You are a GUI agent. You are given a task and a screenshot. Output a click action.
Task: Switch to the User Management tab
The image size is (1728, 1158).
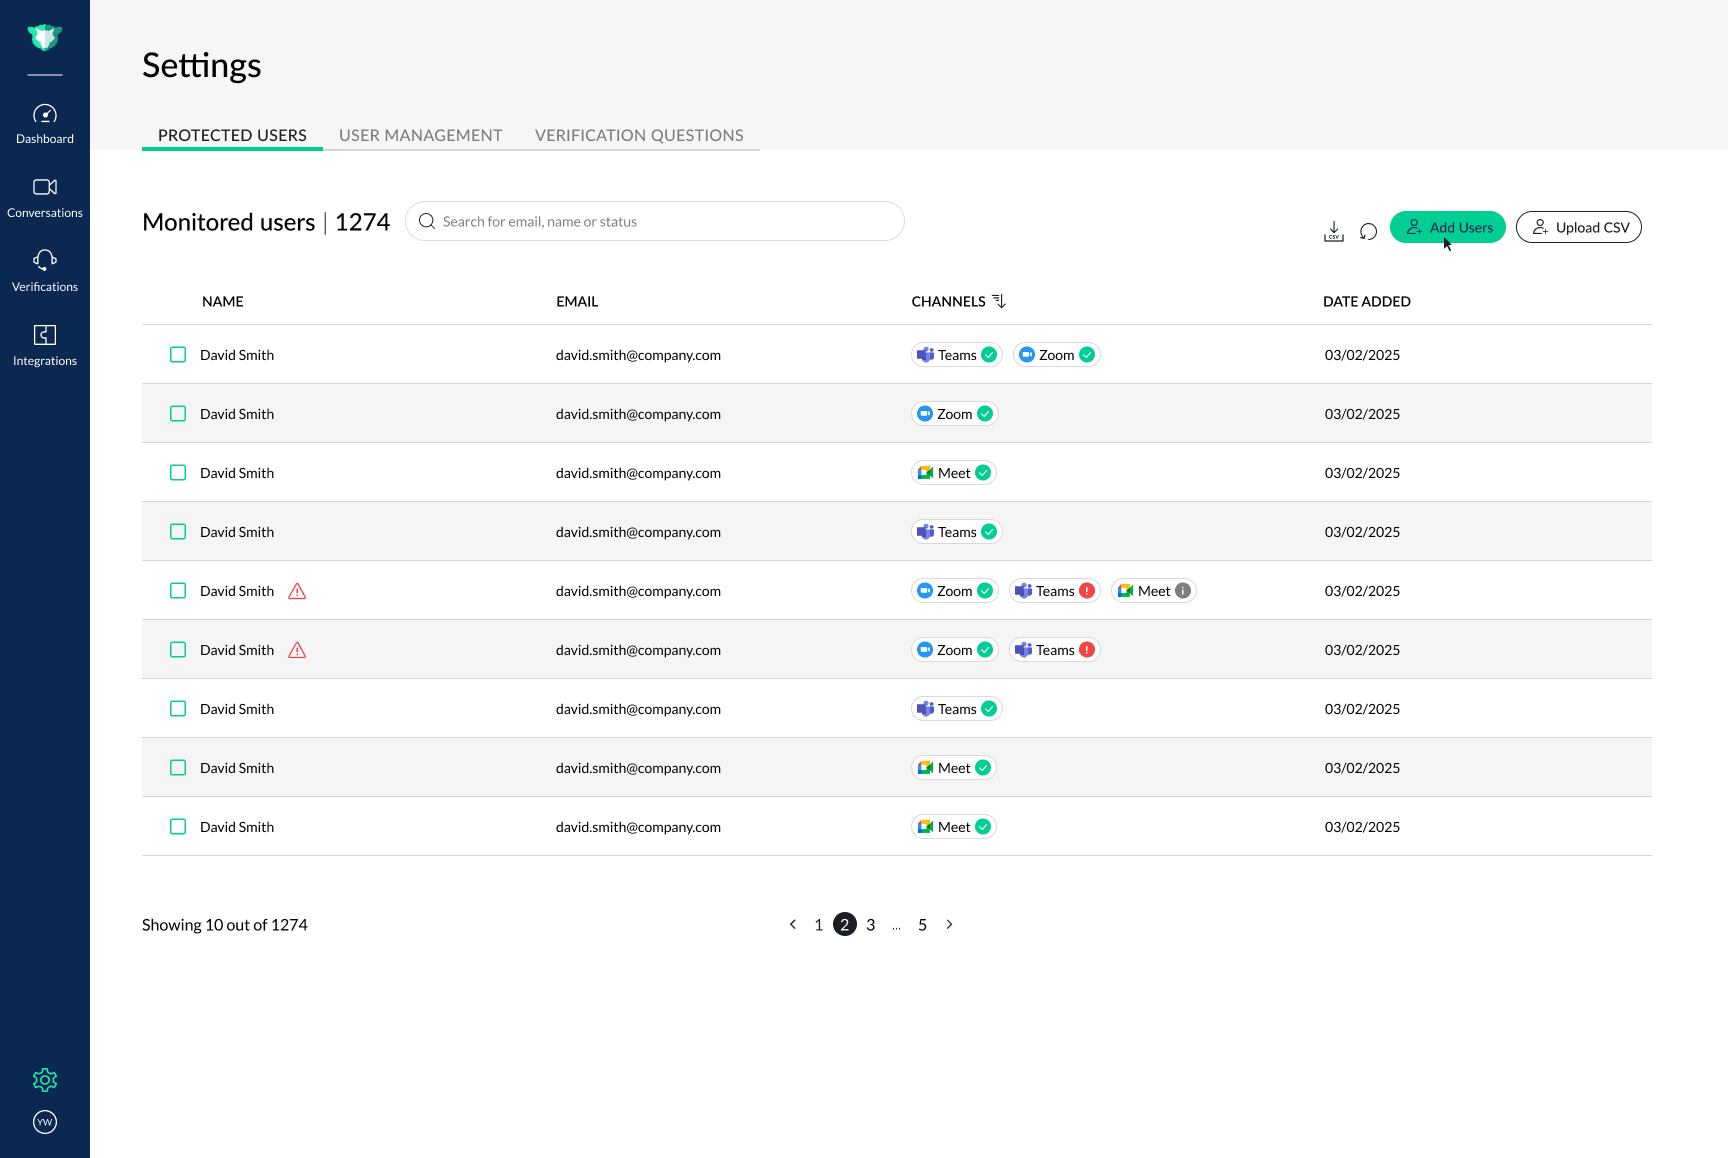point(420,135)
